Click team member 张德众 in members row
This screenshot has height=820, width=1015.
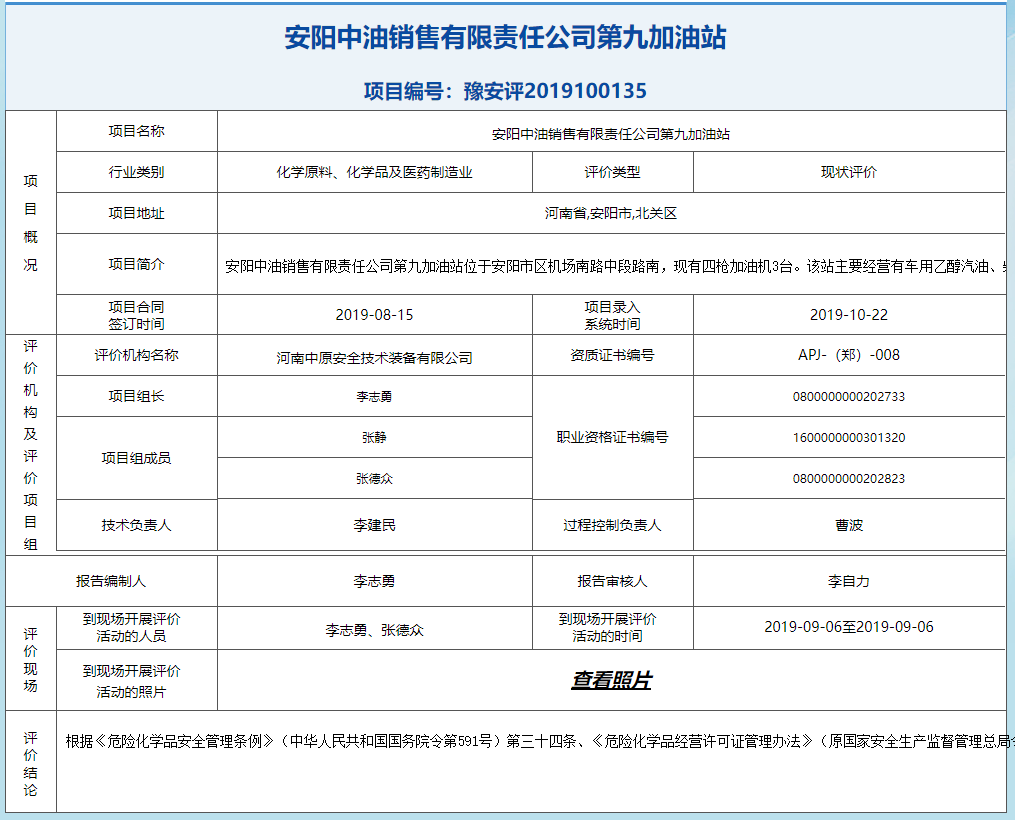click(x=375, y=479)
